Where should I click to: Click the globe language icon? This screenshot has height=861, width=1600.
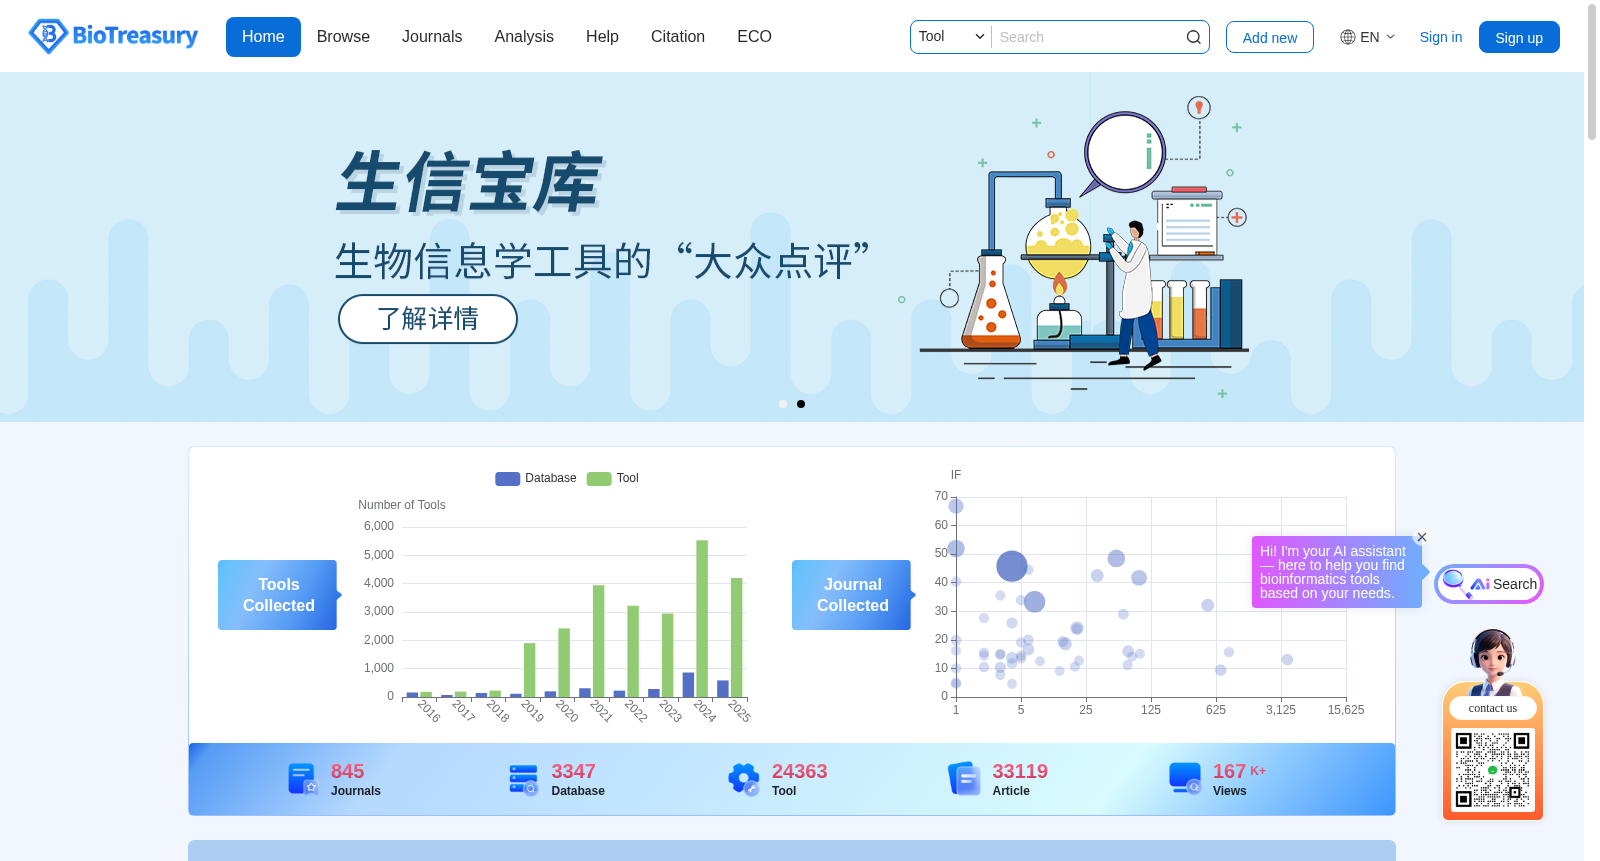click(1348, 37)
